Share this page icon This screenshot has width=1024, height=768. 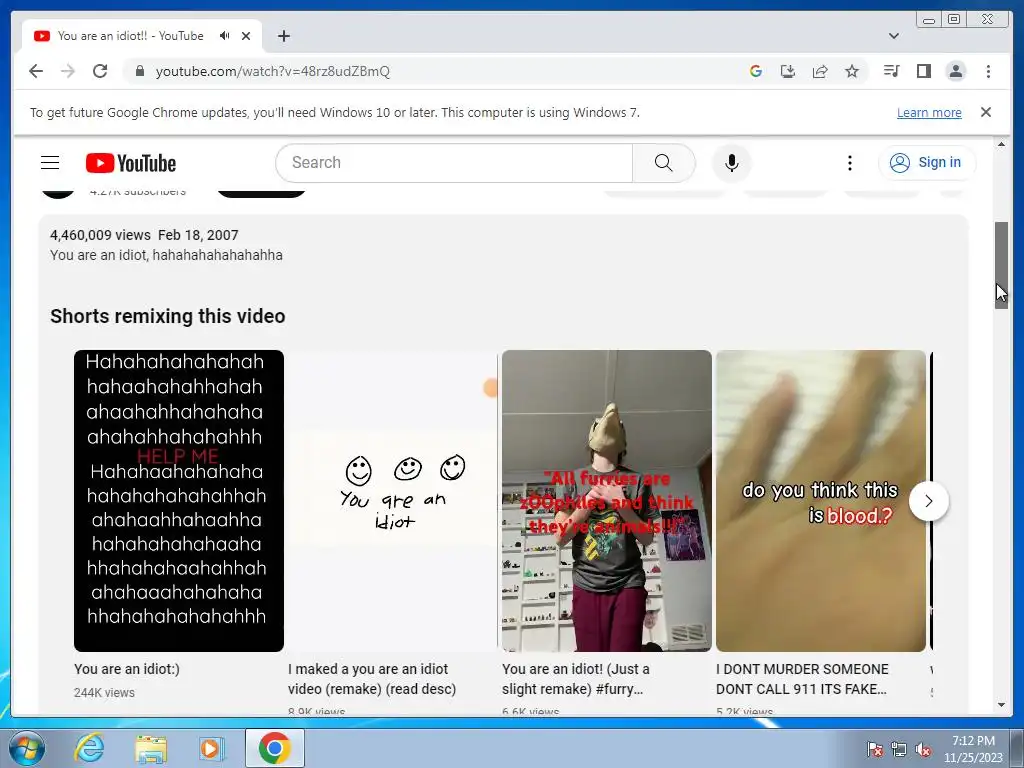pyautogui.click(x=820, y=71)
